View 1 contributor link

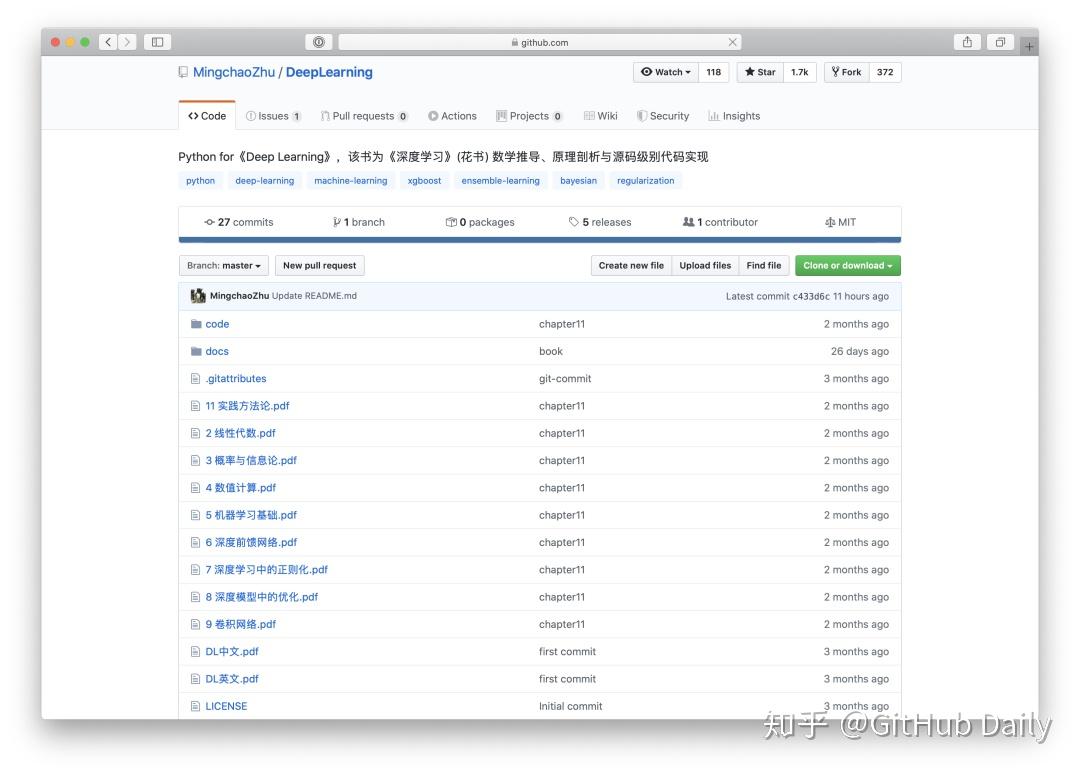[720, 222]
